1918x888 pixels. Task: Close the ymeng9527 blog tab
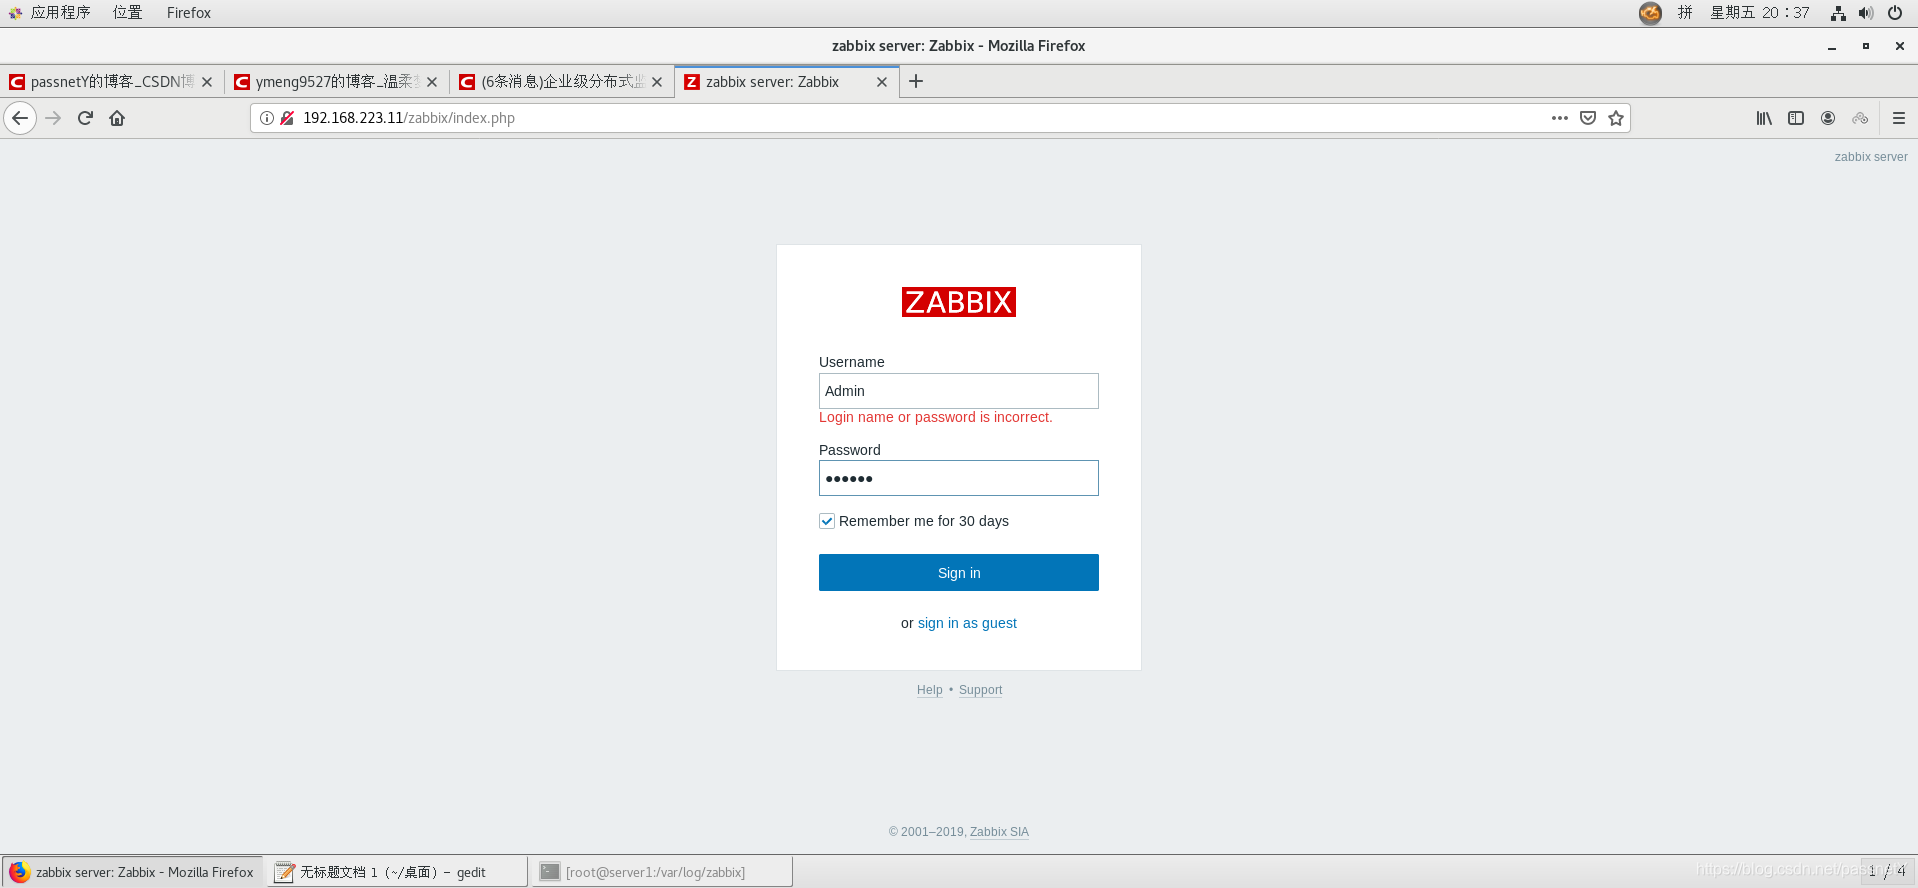click(x=432, y=82)
